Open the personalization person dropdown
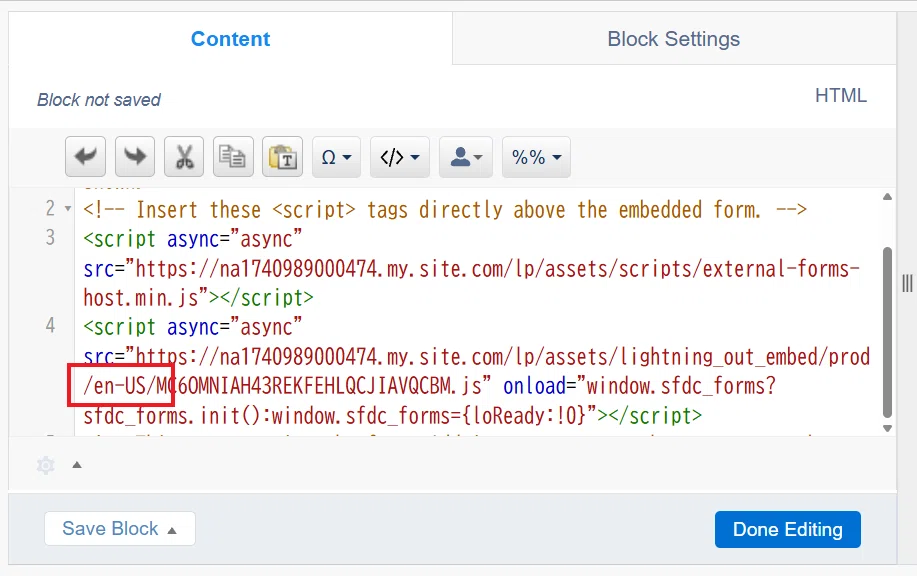Viewport: 917px width, 576px height. (466, 157)
